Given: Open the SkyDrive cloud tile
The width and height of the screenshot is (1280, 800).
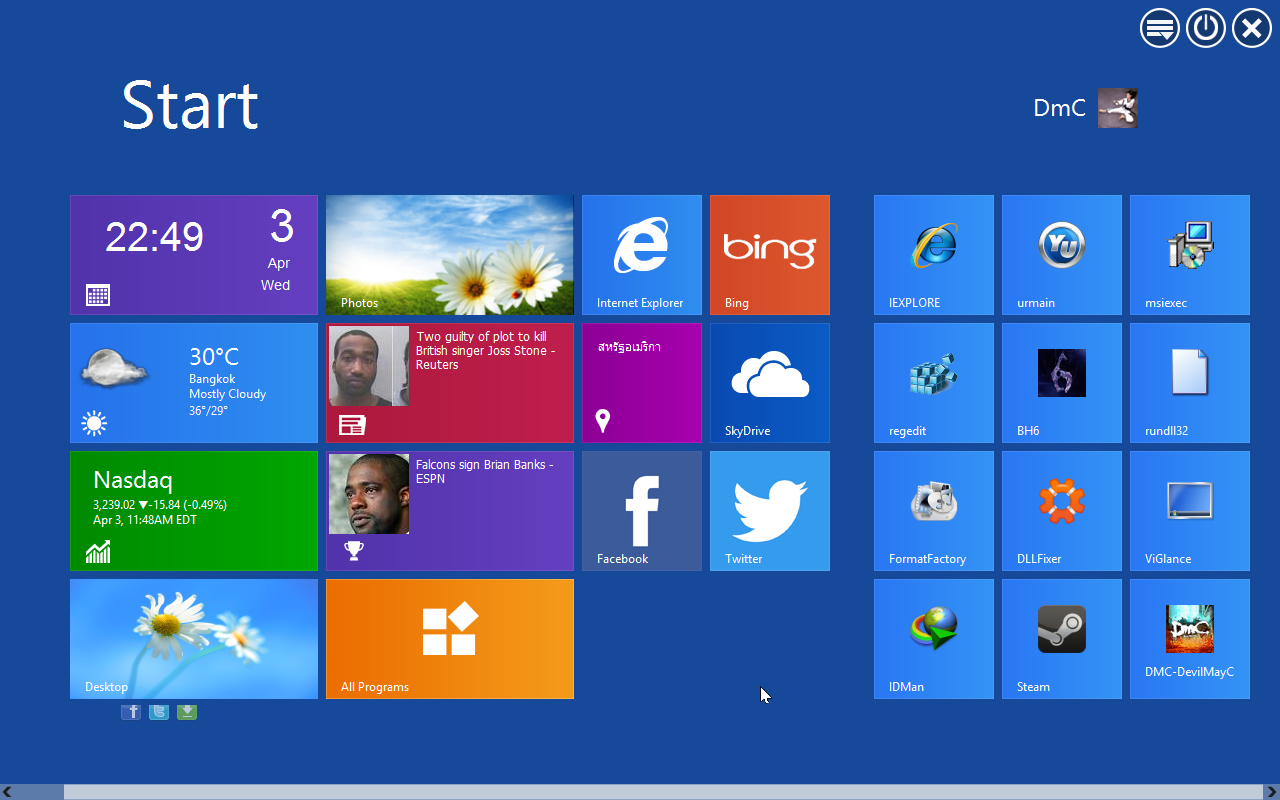Looking at the screenshot, I should [770, 383].
